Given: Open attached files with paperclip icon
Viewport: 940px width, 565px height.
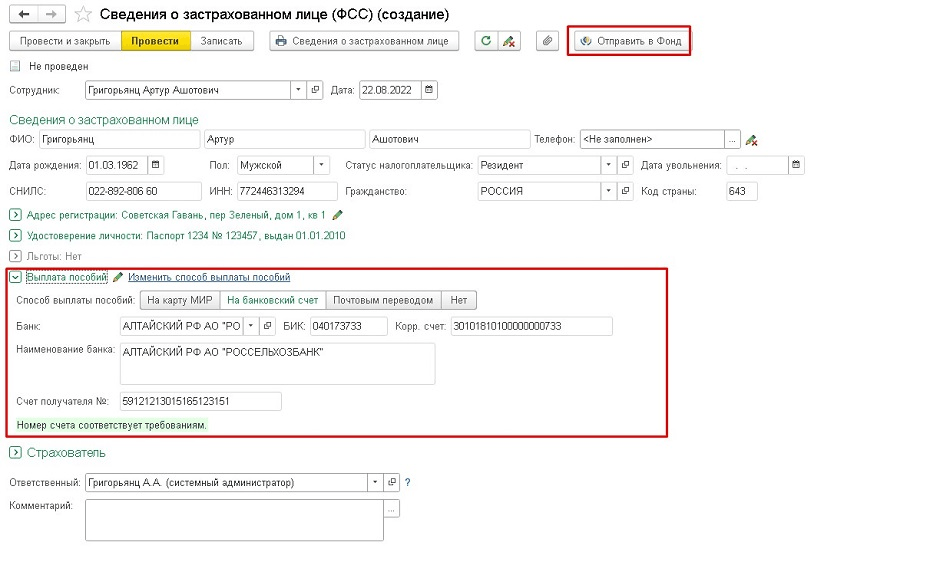Looking at the screenshot, I should [547, 41].
